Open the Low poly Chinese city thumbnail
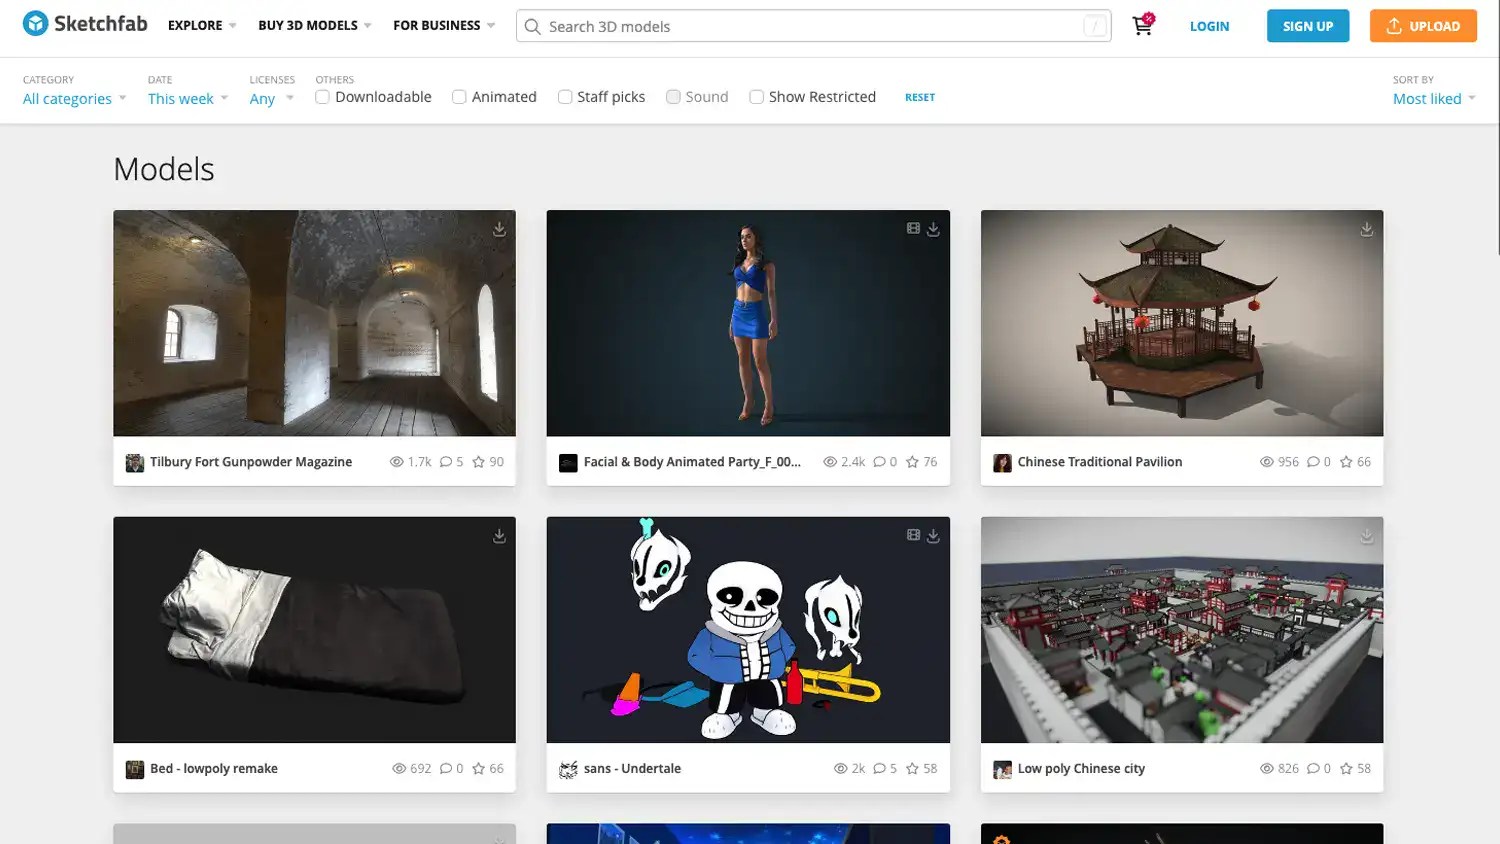Image resolution: width=1500 pixels, height=844 pixels. (x=1182, y=630)
